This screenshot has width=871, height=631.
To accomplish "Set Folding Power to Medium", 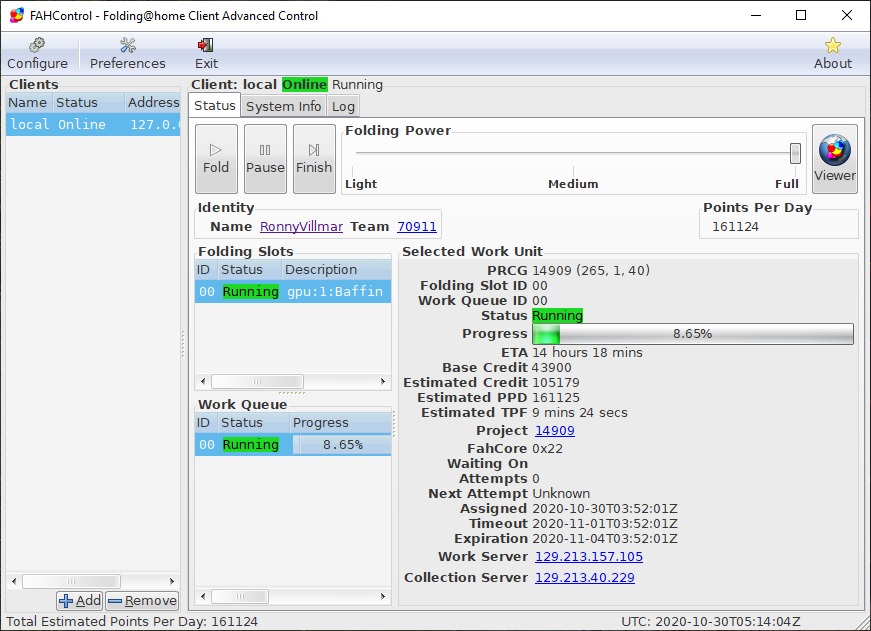I will 573,184.
